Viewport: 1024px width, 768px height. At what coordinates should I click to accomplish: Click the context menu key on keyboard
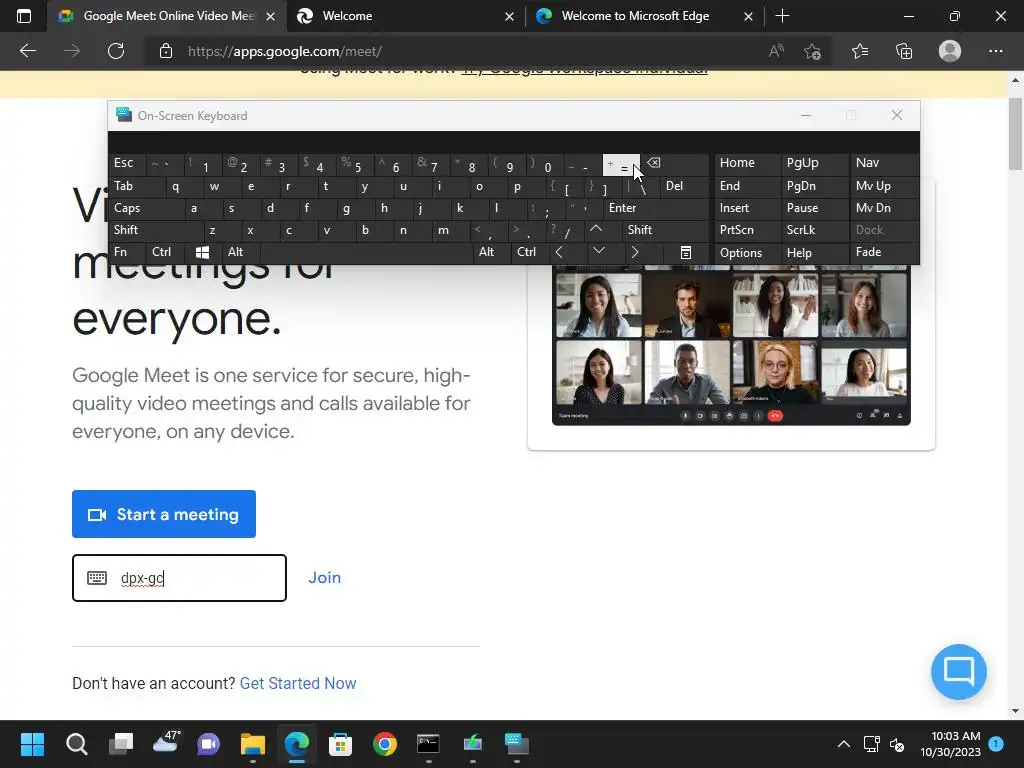tap(686, 252)
